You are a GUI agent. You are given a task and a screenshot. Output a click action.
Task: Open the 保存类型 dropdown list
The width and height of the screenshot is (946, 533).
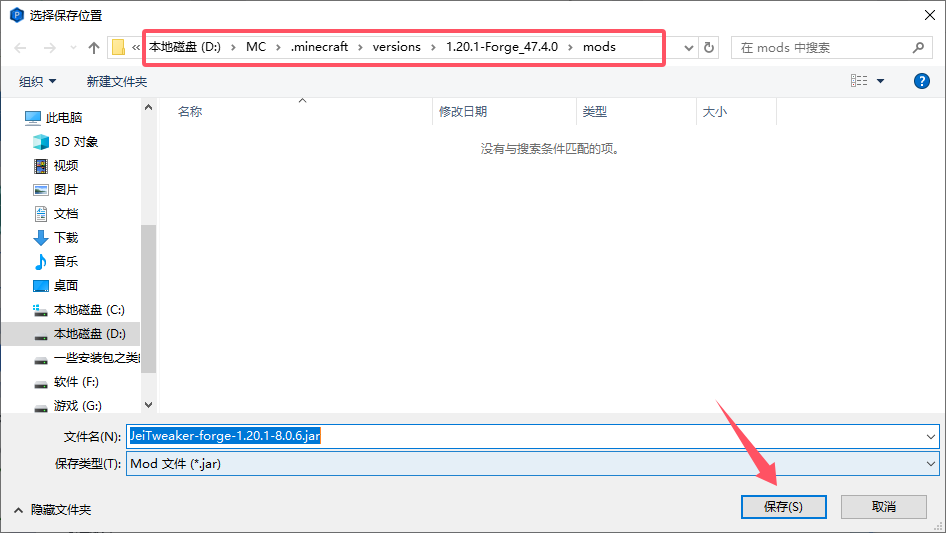coord(931,464)
